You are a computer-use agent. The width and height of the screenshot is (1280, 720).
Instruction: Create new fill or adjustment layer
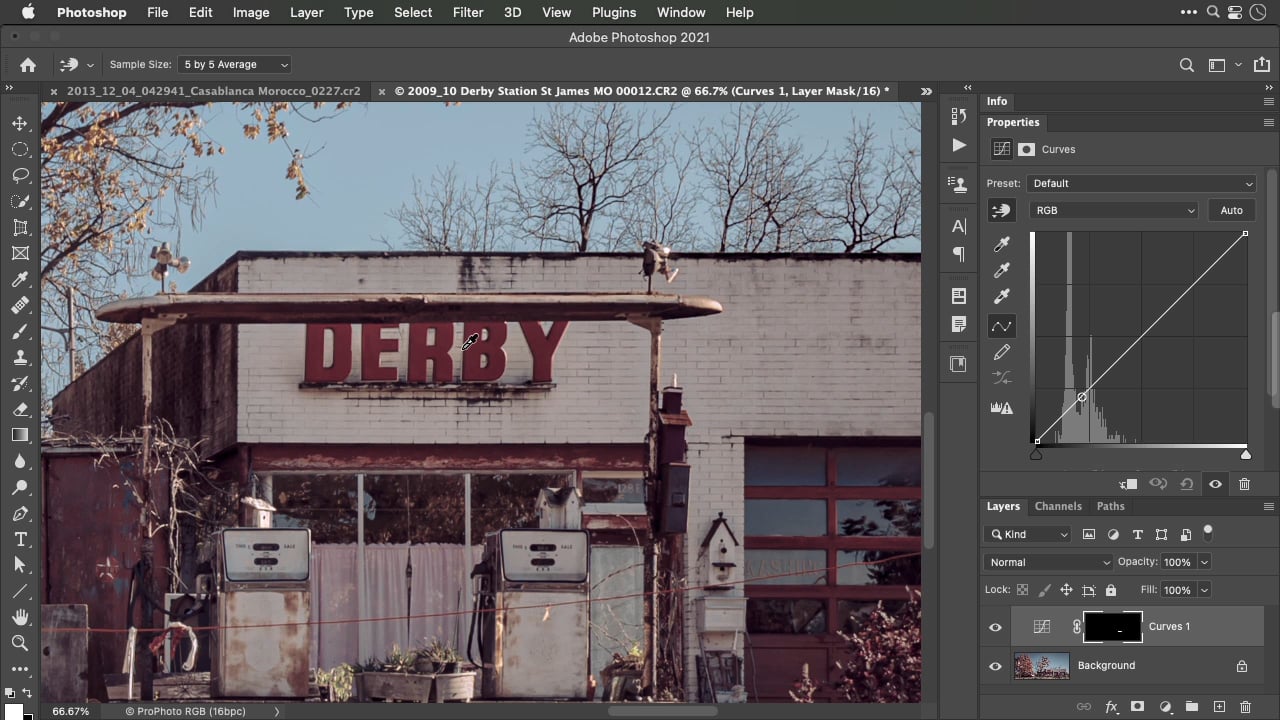pyautogui.click(x=1165, y=707)
